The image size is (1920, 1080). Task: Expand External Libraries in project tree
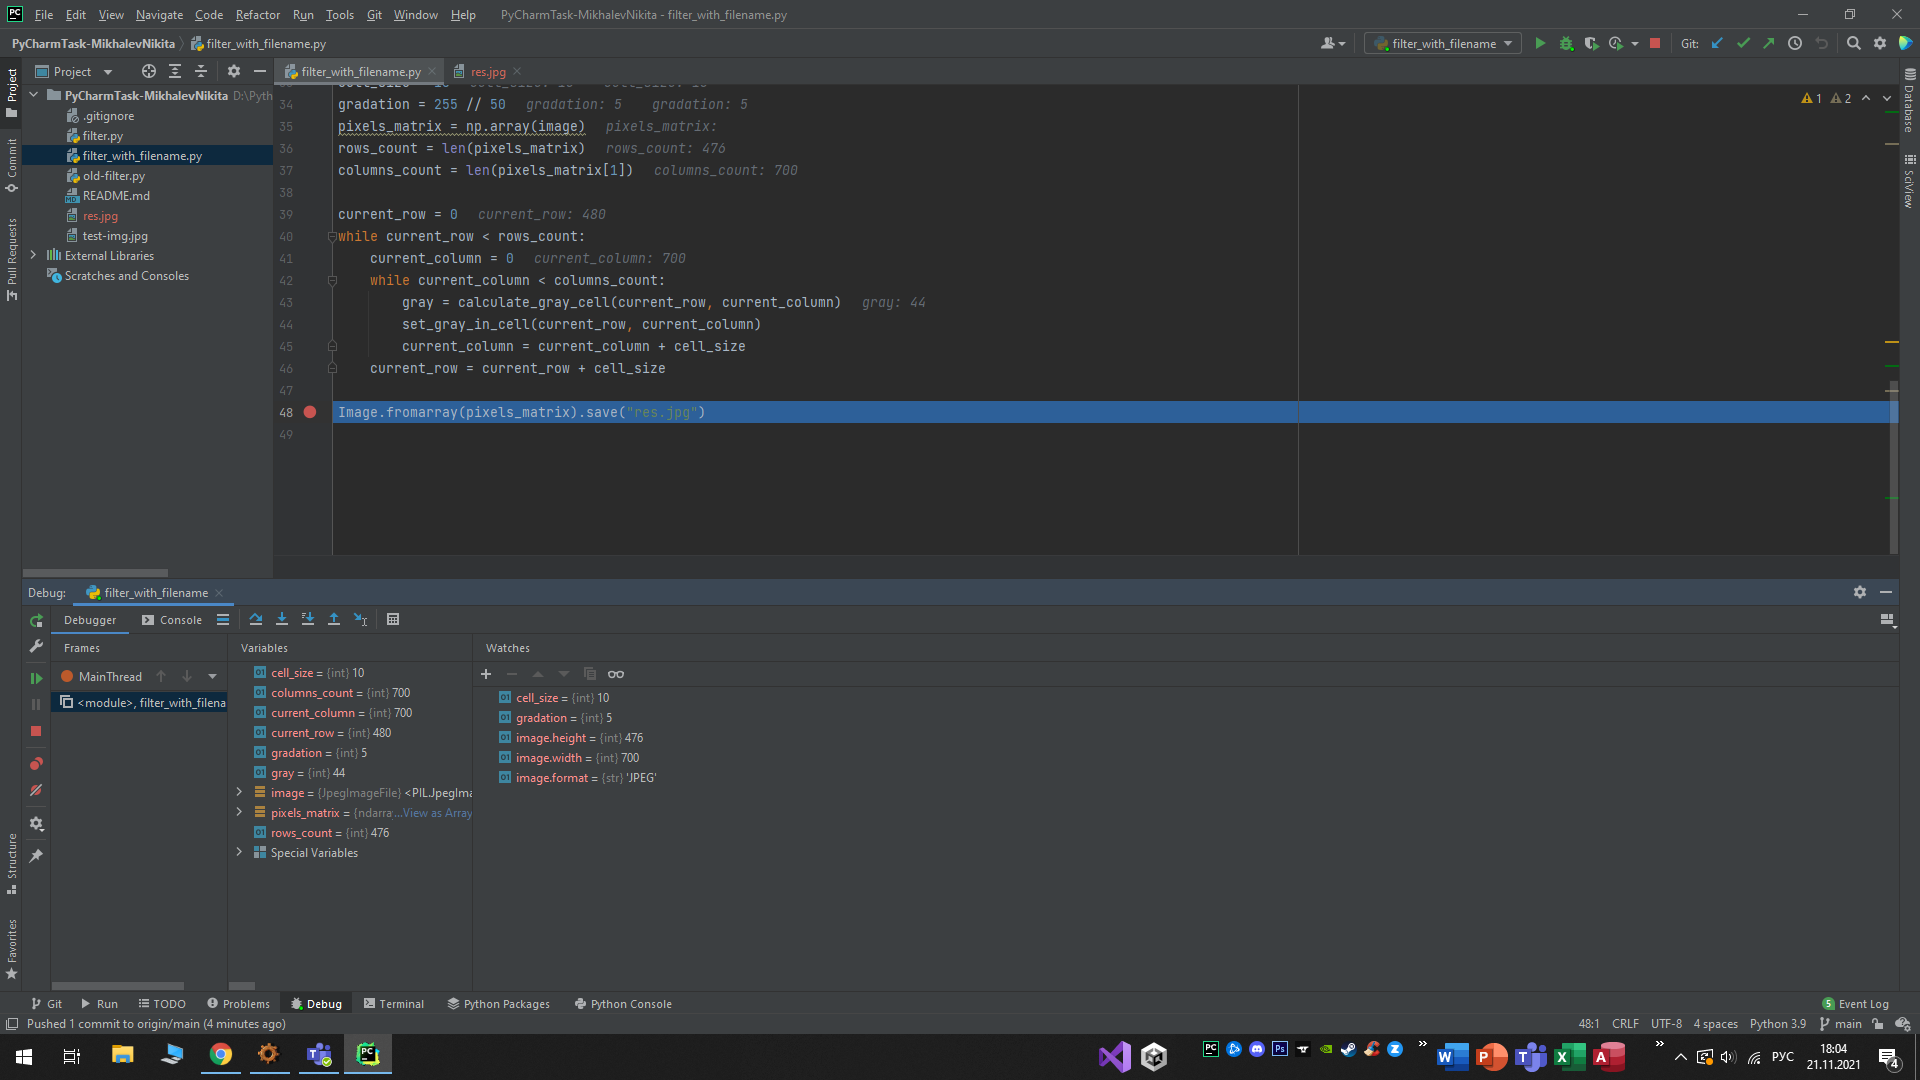[33, 255]
